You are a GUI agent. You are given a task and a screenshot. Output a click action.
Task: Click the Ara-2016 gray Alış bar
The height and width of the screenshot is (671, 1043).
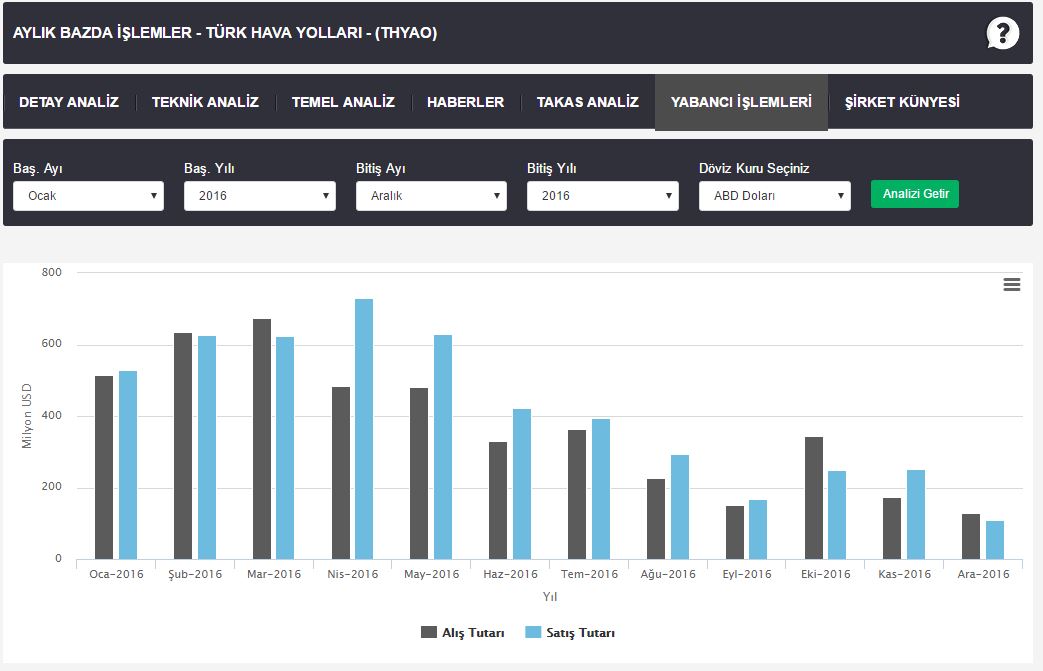tap(971, 537)
